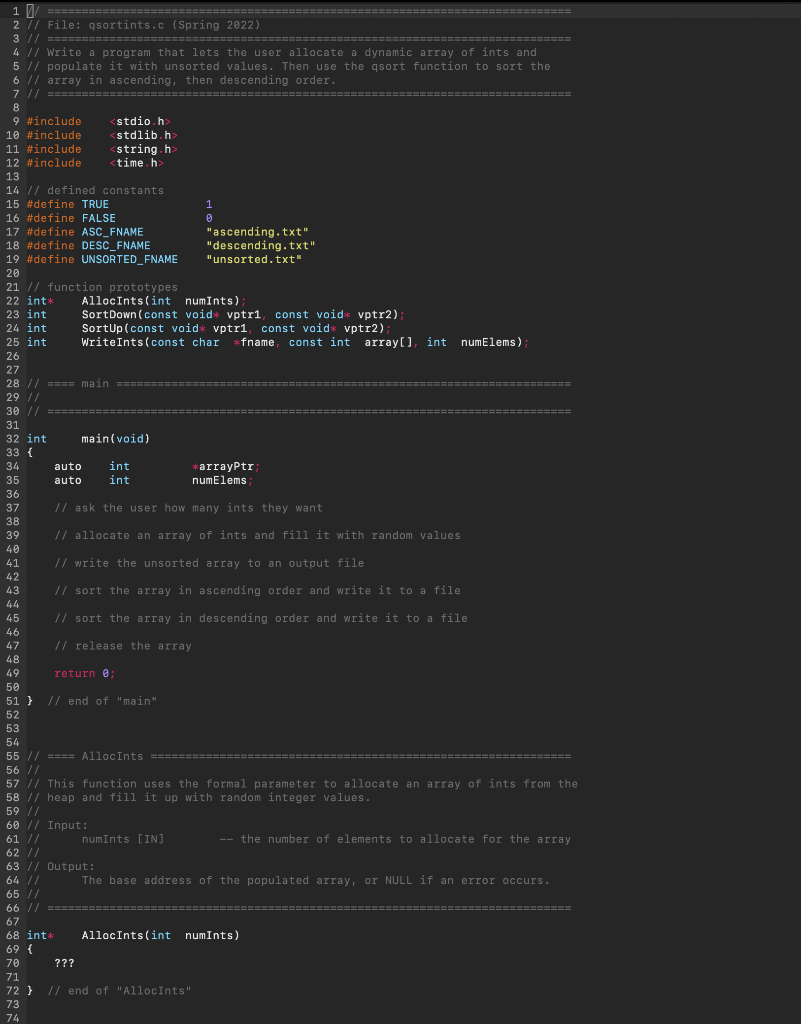Click the ASC_FNAME define on line 17
This screenshot has height=1024, width=801.
[111, 231]
